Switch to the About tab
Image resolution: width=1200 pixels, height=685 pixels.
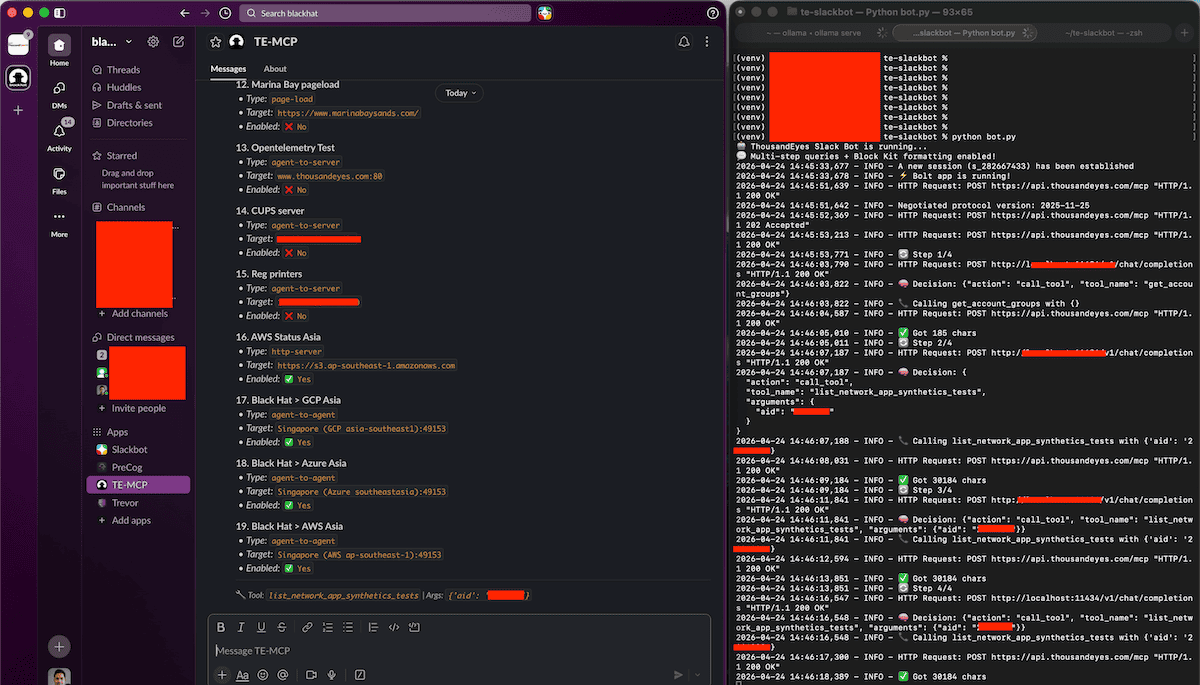tap(275, 69)
